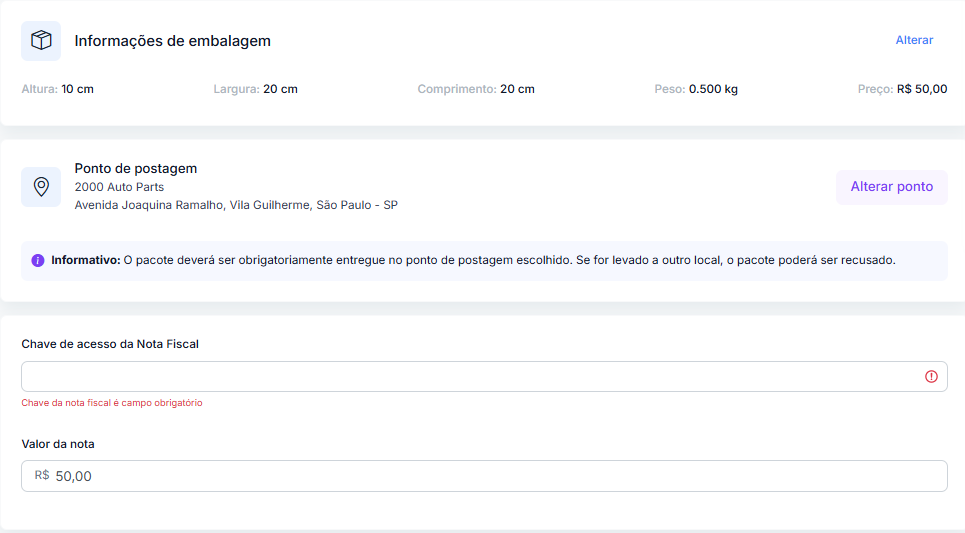Click the Peso 0.500 kg value
The width and height of the screenshot is (965, 533).
[x=713, y=89]
